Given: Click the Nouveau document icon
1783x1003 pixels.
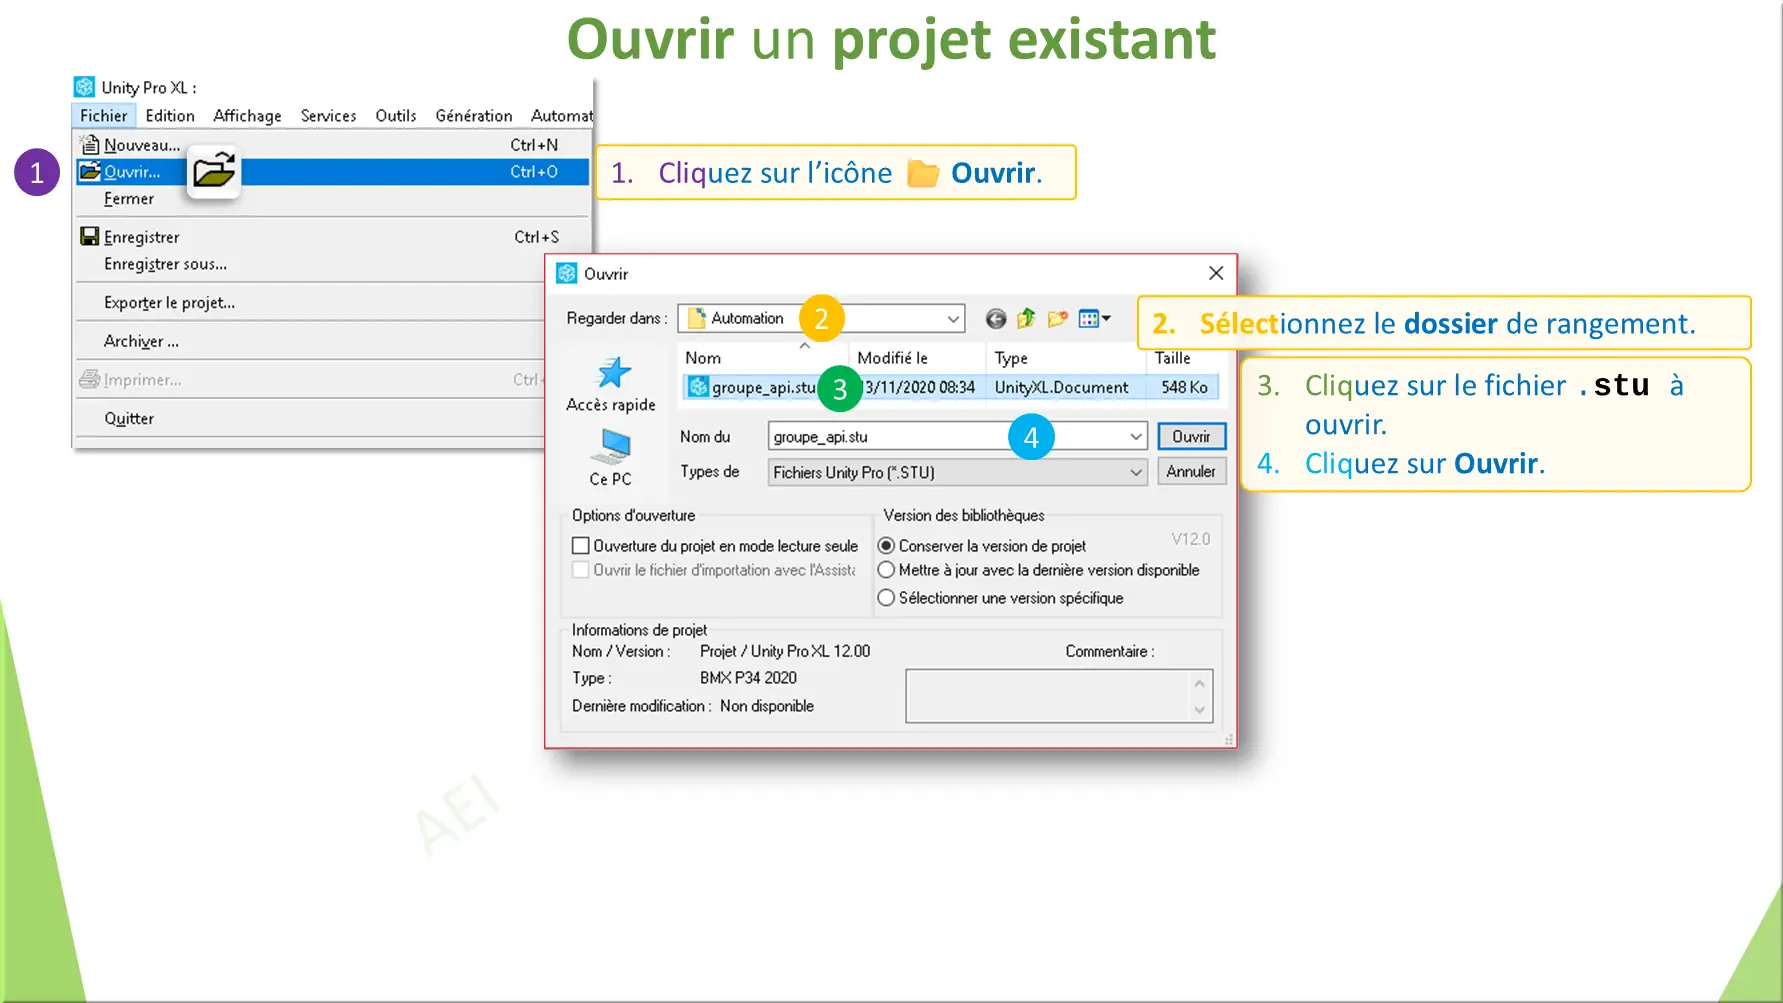Looking at the screenshot, I should (91, 144).
